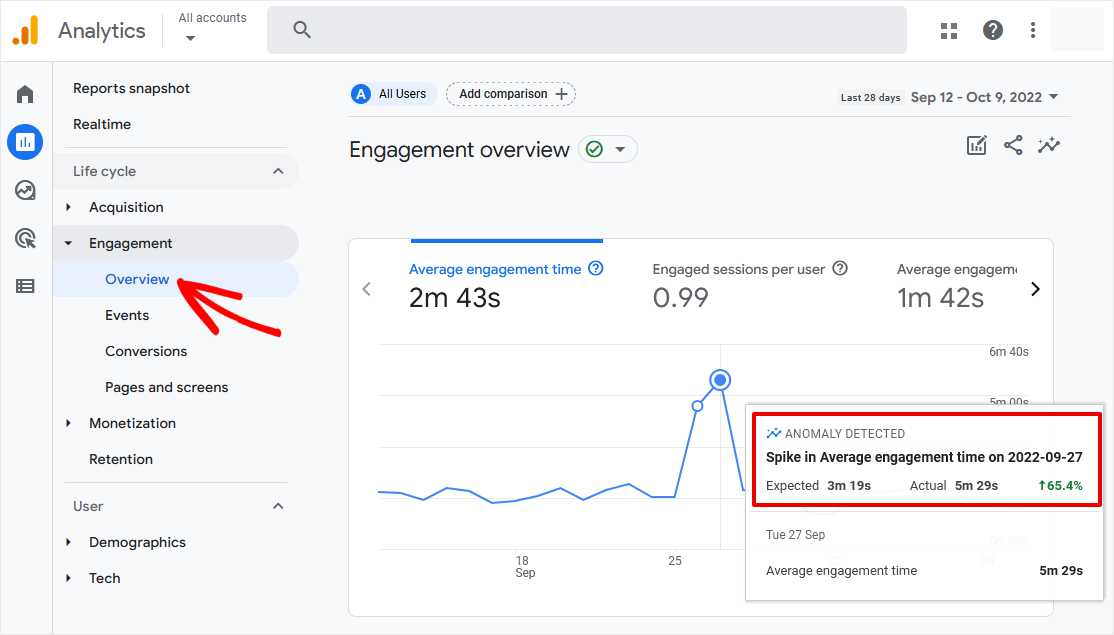The height and width of the screenshot is (635, 1114).
Task: Open the Library icon in left rail
Action: (25, 286)
